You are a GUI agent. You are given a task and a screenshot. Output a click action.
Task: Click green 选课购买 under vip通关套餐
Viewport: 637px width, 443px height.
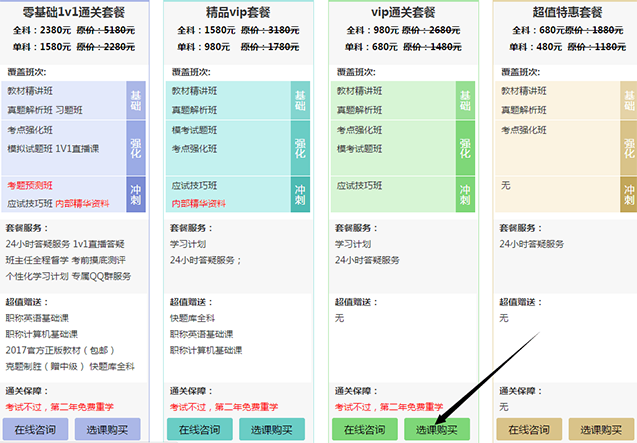(x=437, y=429)
